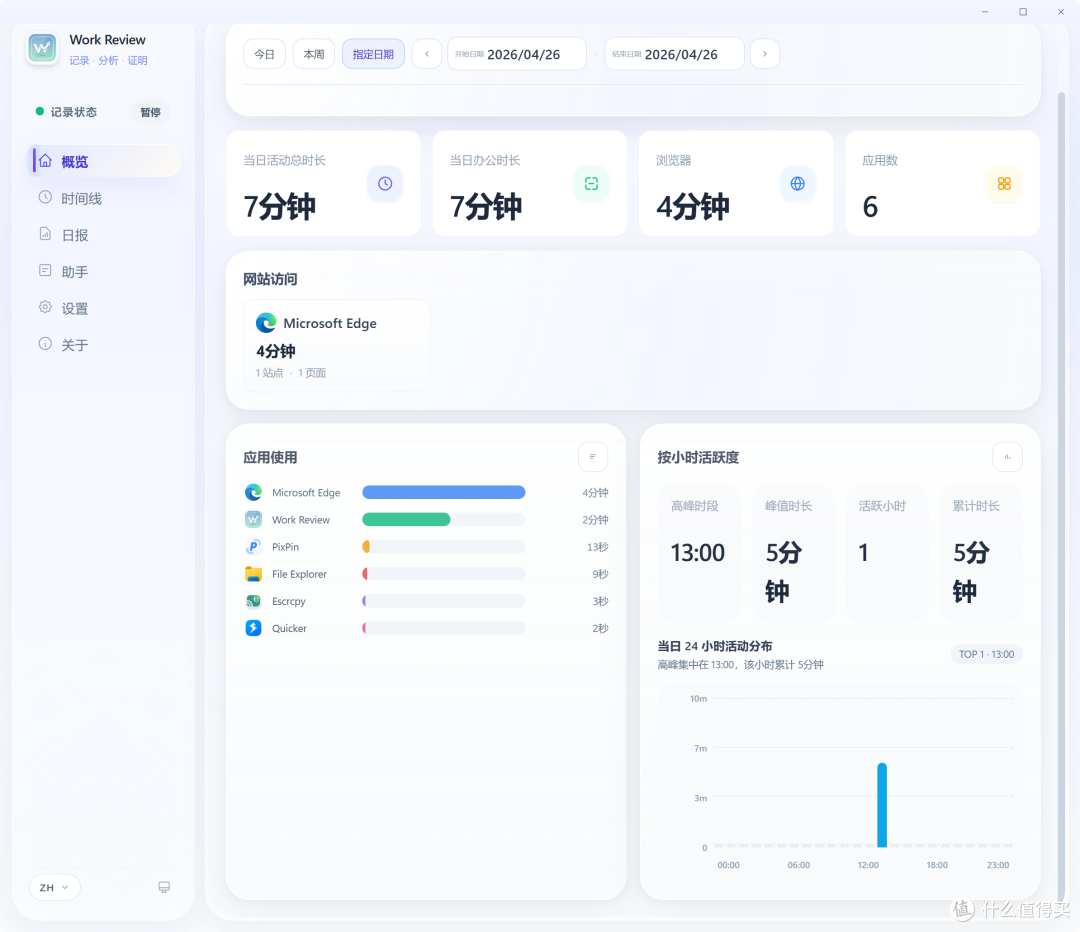Select the 今日 date range tab
Image resolution: width=1080 pixels, height=932 pixels.
click(264, 54)
